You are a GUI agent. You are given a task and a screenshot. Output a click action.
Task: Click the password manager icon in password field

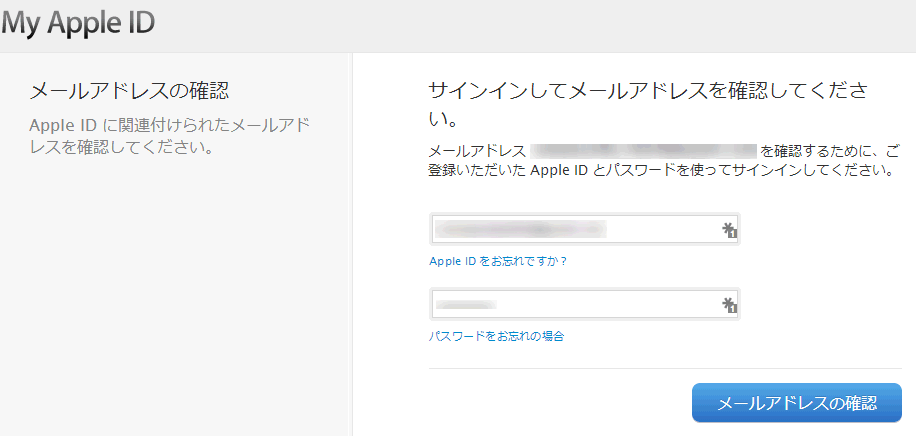(729, 304)
